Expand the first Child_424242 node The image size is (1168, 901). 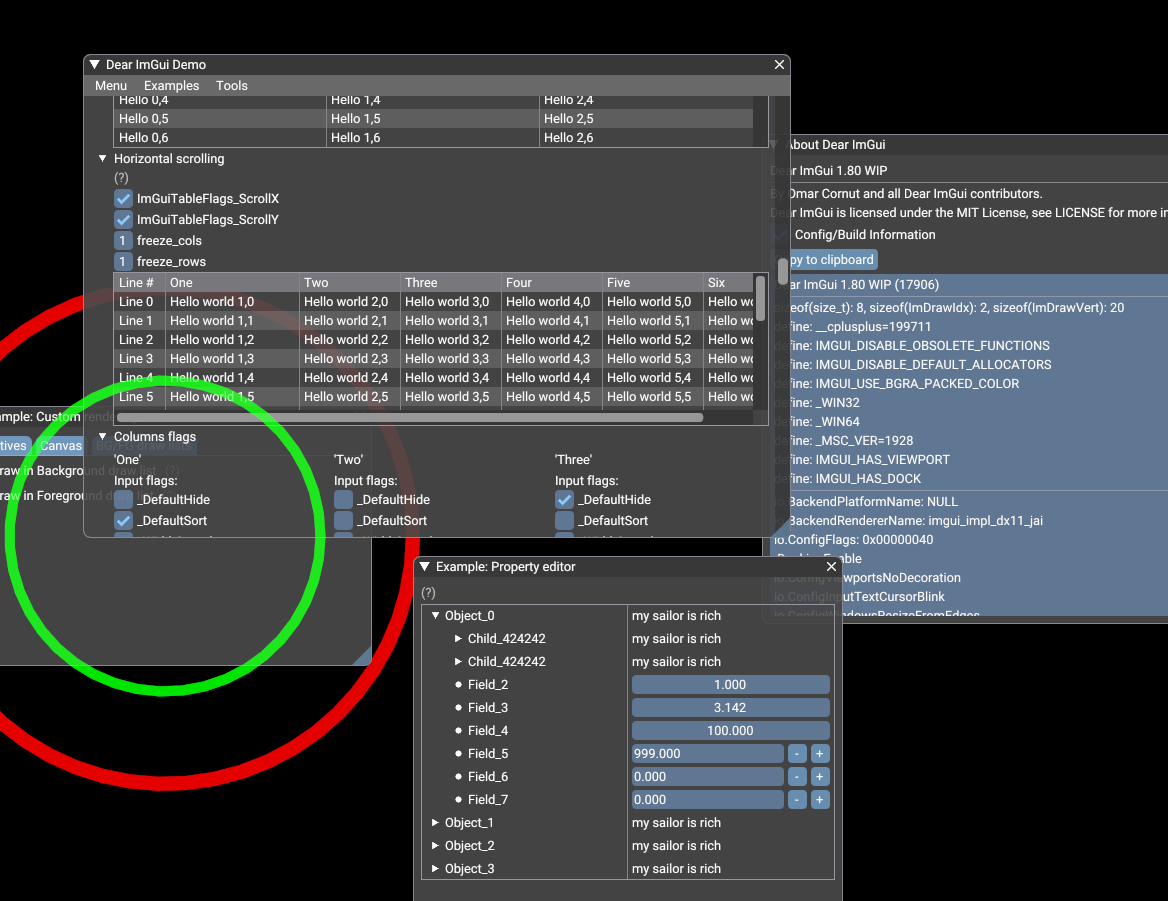click(459, 639)
